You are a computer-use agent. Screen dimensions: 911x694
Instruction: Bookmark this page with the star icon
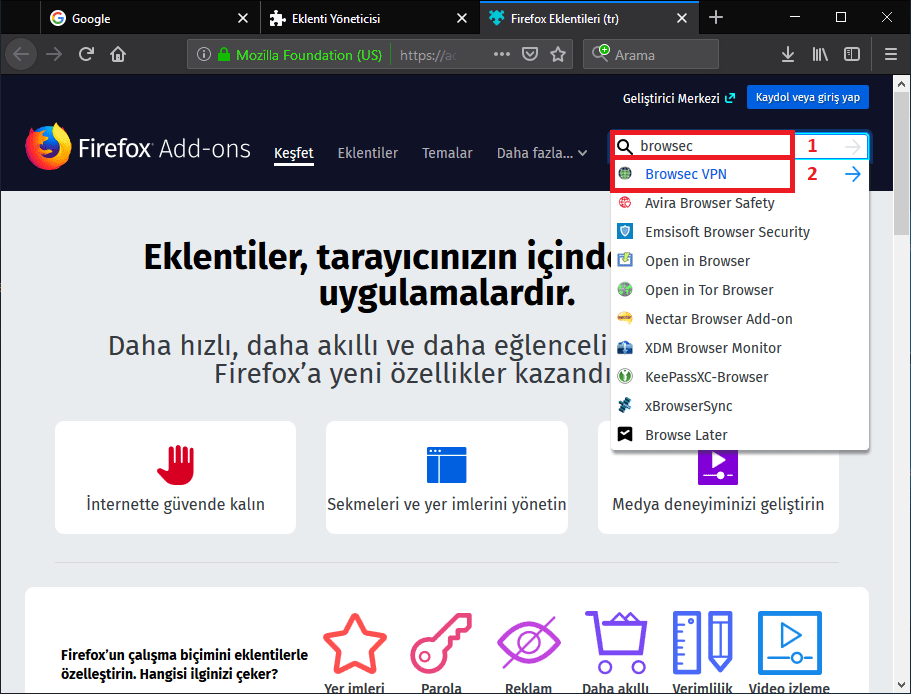coord(558,54)
